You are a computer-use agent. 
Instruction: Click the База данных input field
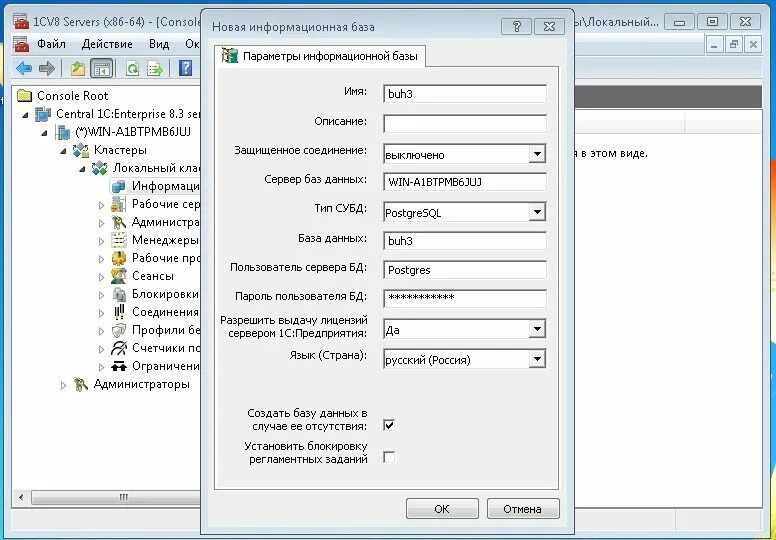coord(465,241)
